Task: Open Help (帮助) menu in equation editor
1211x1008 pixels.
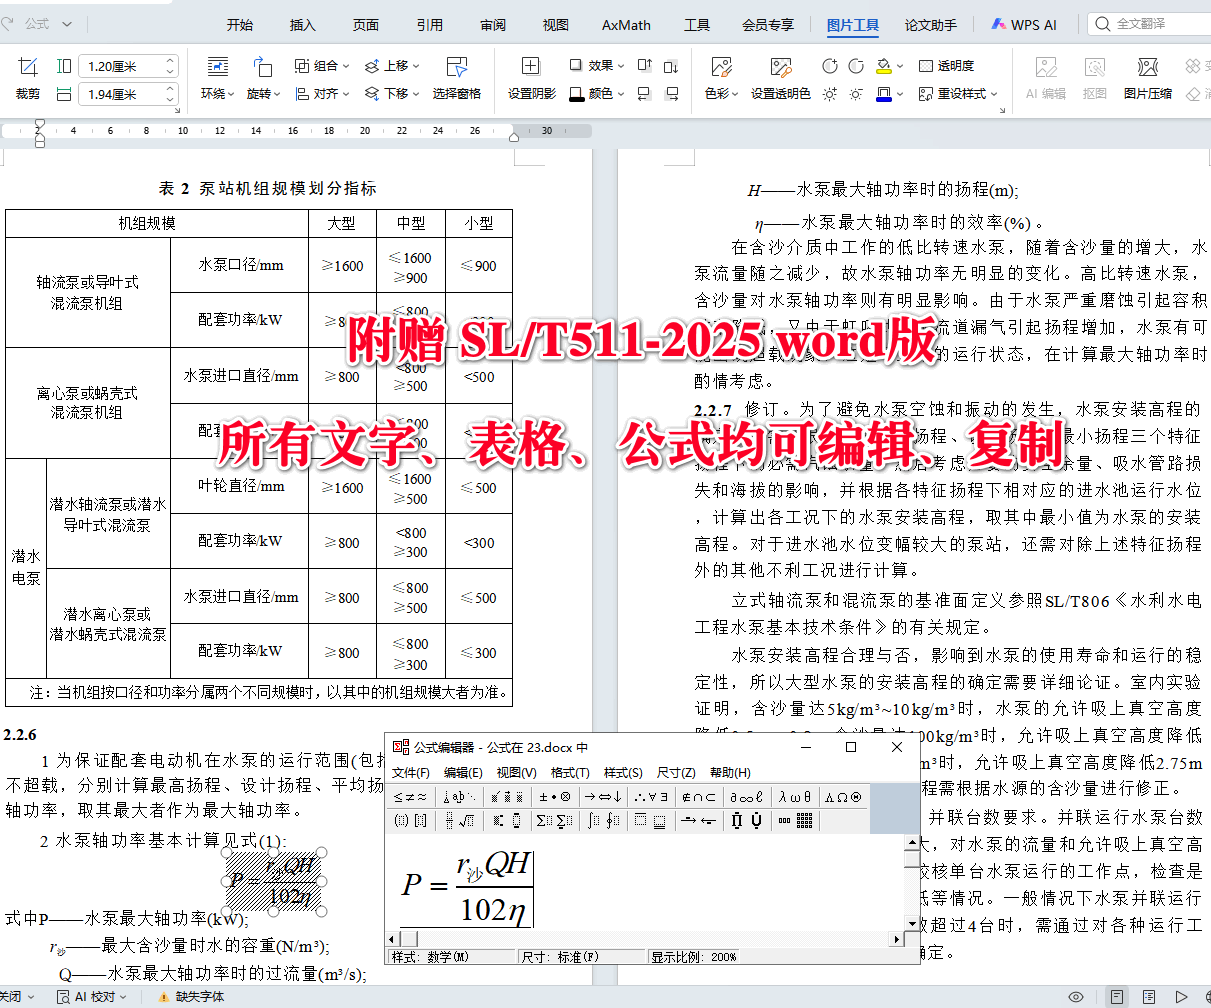Action: click(x=729, y=773)
